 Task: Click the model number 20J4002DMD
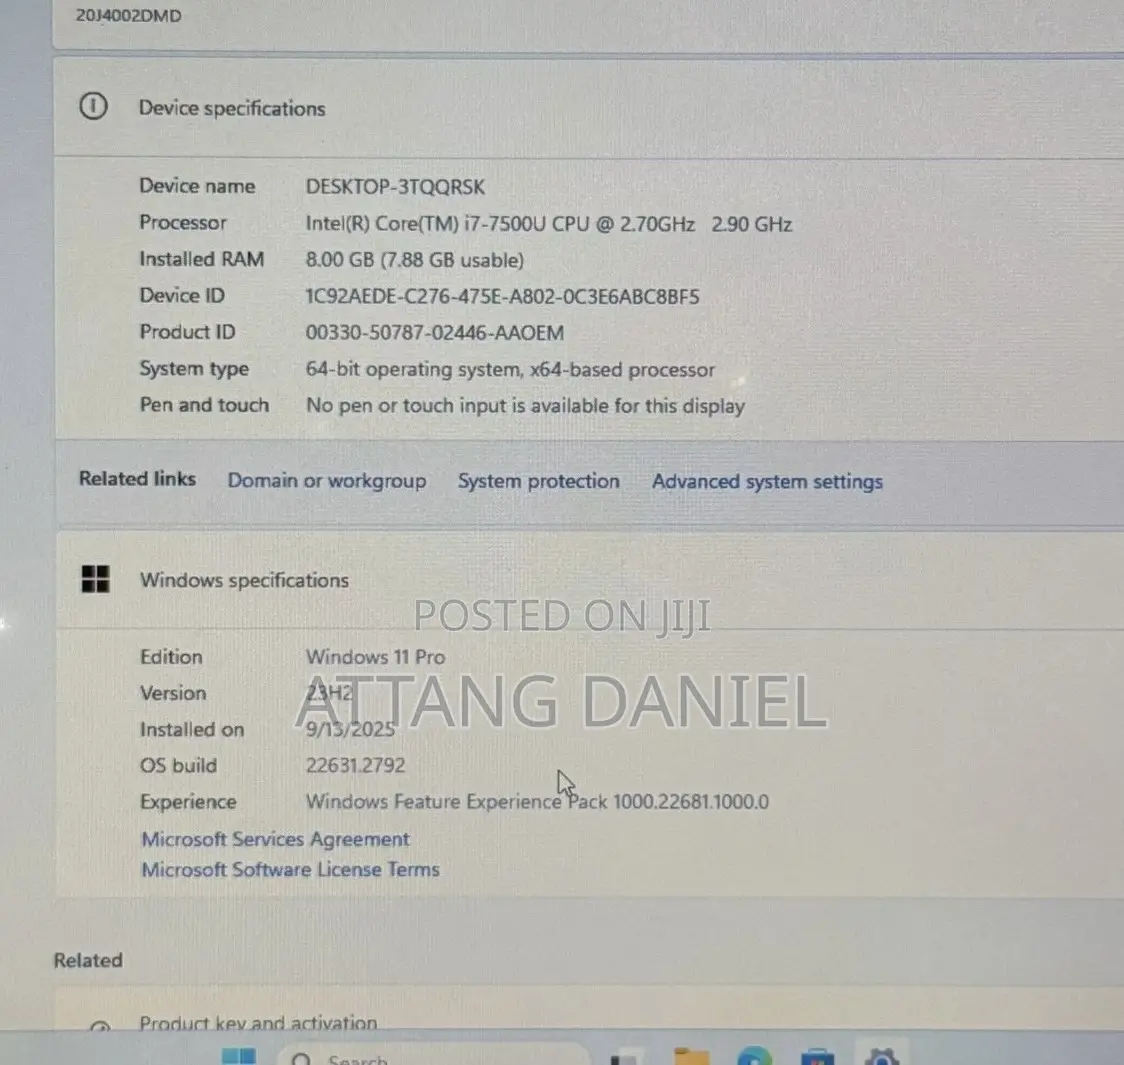tap(128, 16)
